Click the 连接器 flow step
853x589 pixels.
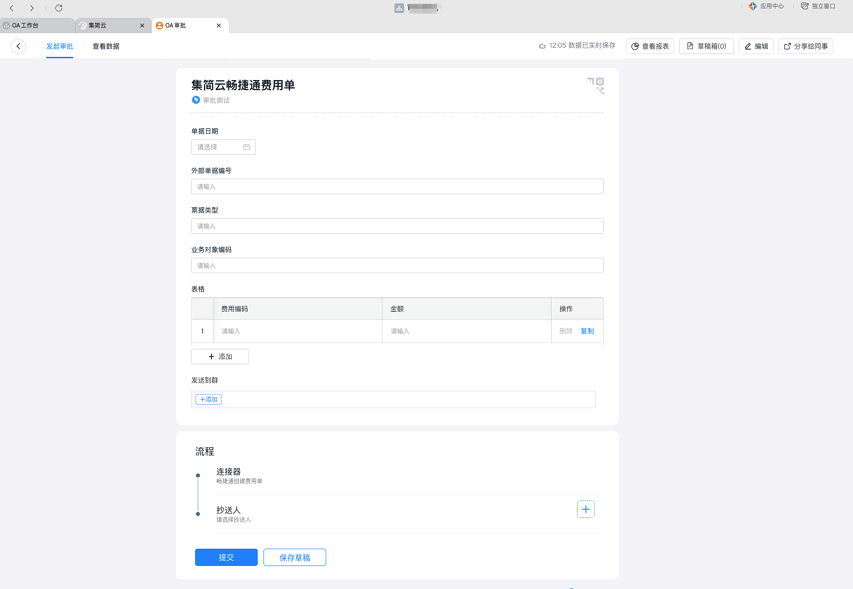point(228,472)
